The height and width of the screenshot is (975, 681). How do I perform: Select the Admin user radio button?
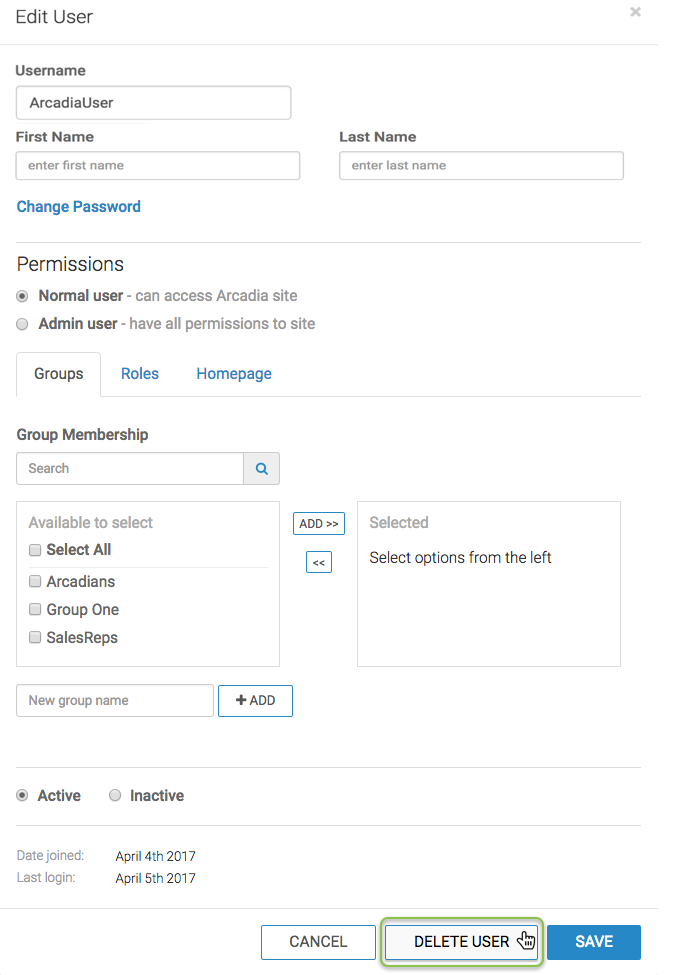click(22, 324)
